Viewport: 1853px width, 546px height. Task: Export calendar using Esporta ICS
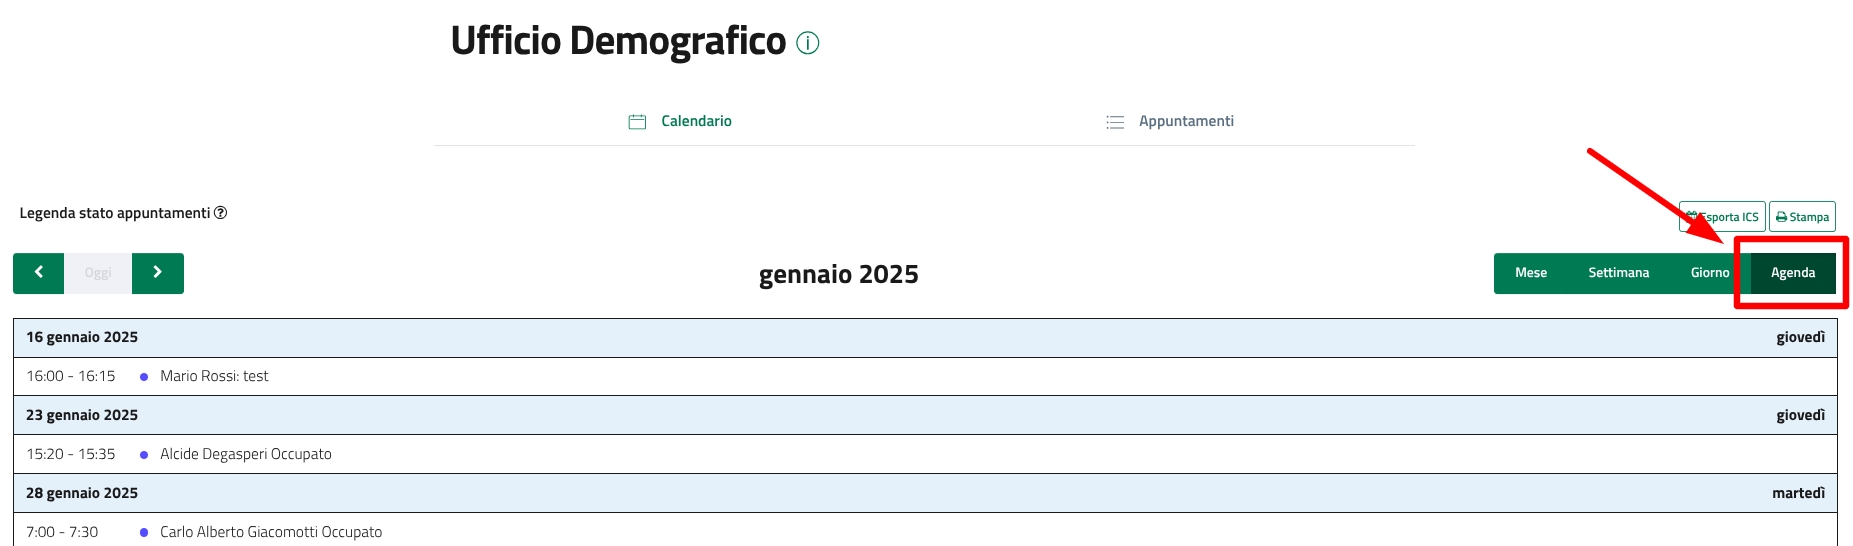coord(1722,217)
